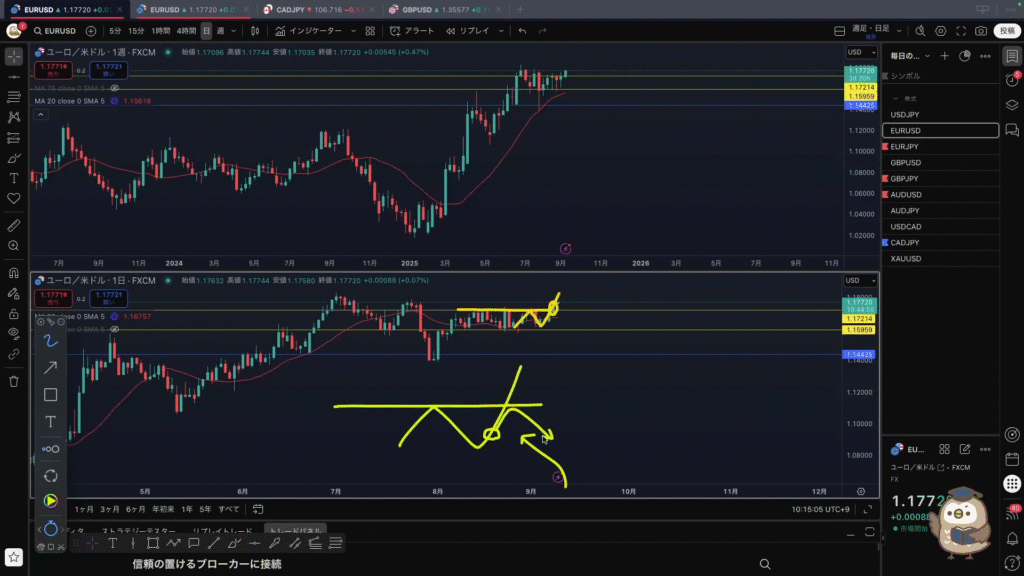Screen dimensions: 1024x576
Task: Select the trend line tool in left sidebar
Action: 14,77
